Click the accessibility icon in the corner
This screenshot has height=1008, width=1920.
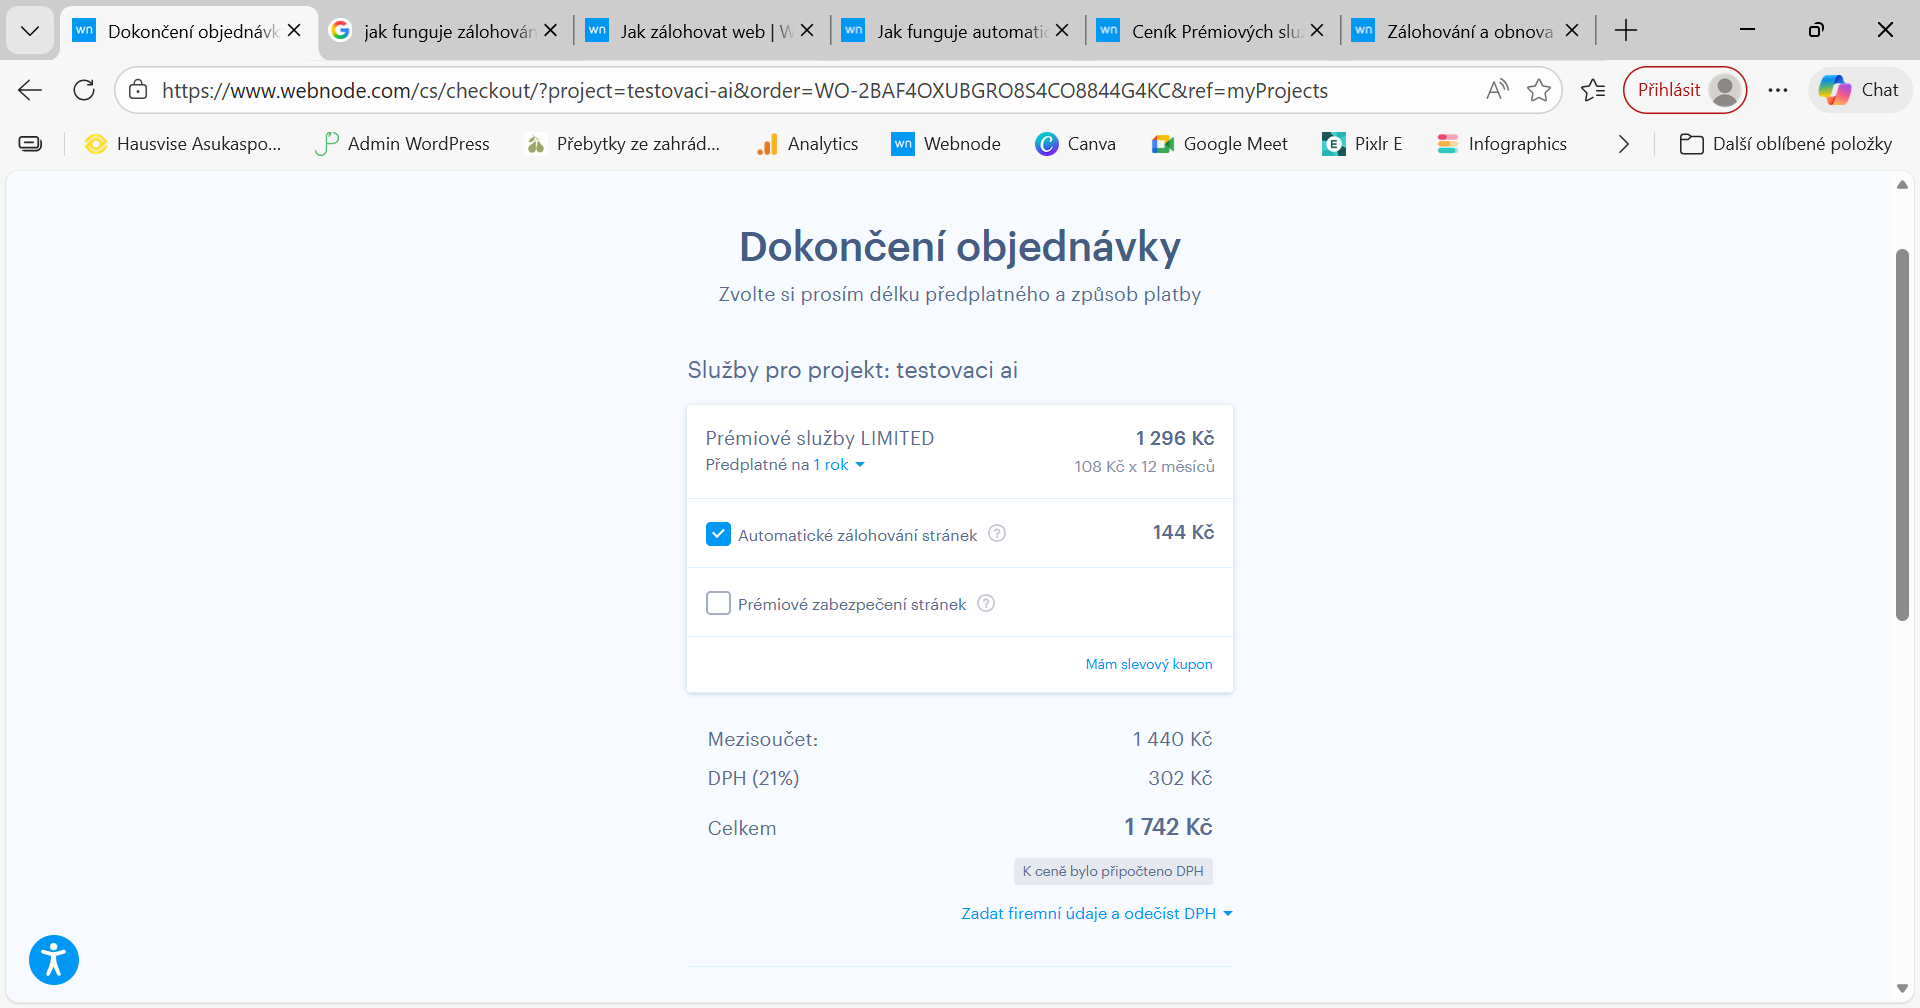pos(53,959)
